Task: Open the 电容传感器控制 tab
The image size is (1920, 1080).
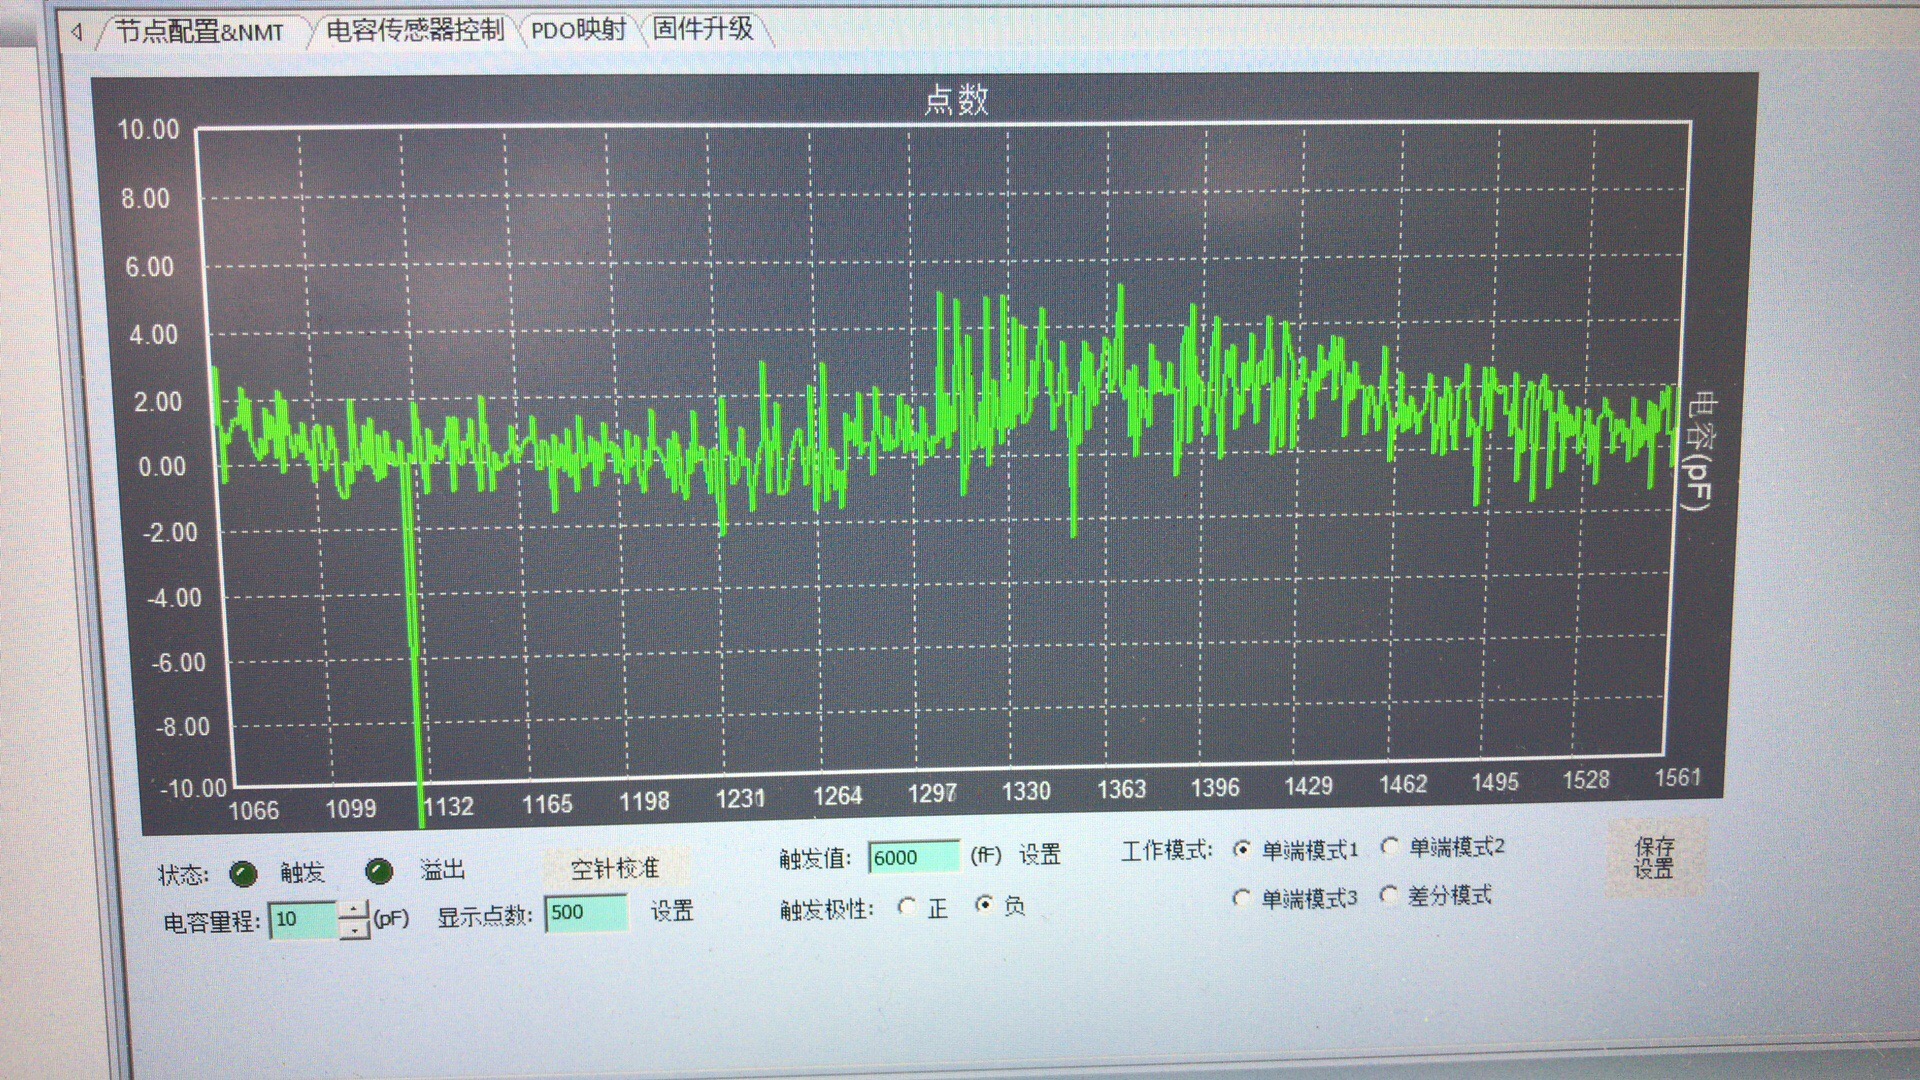Action: click(415, 30)
